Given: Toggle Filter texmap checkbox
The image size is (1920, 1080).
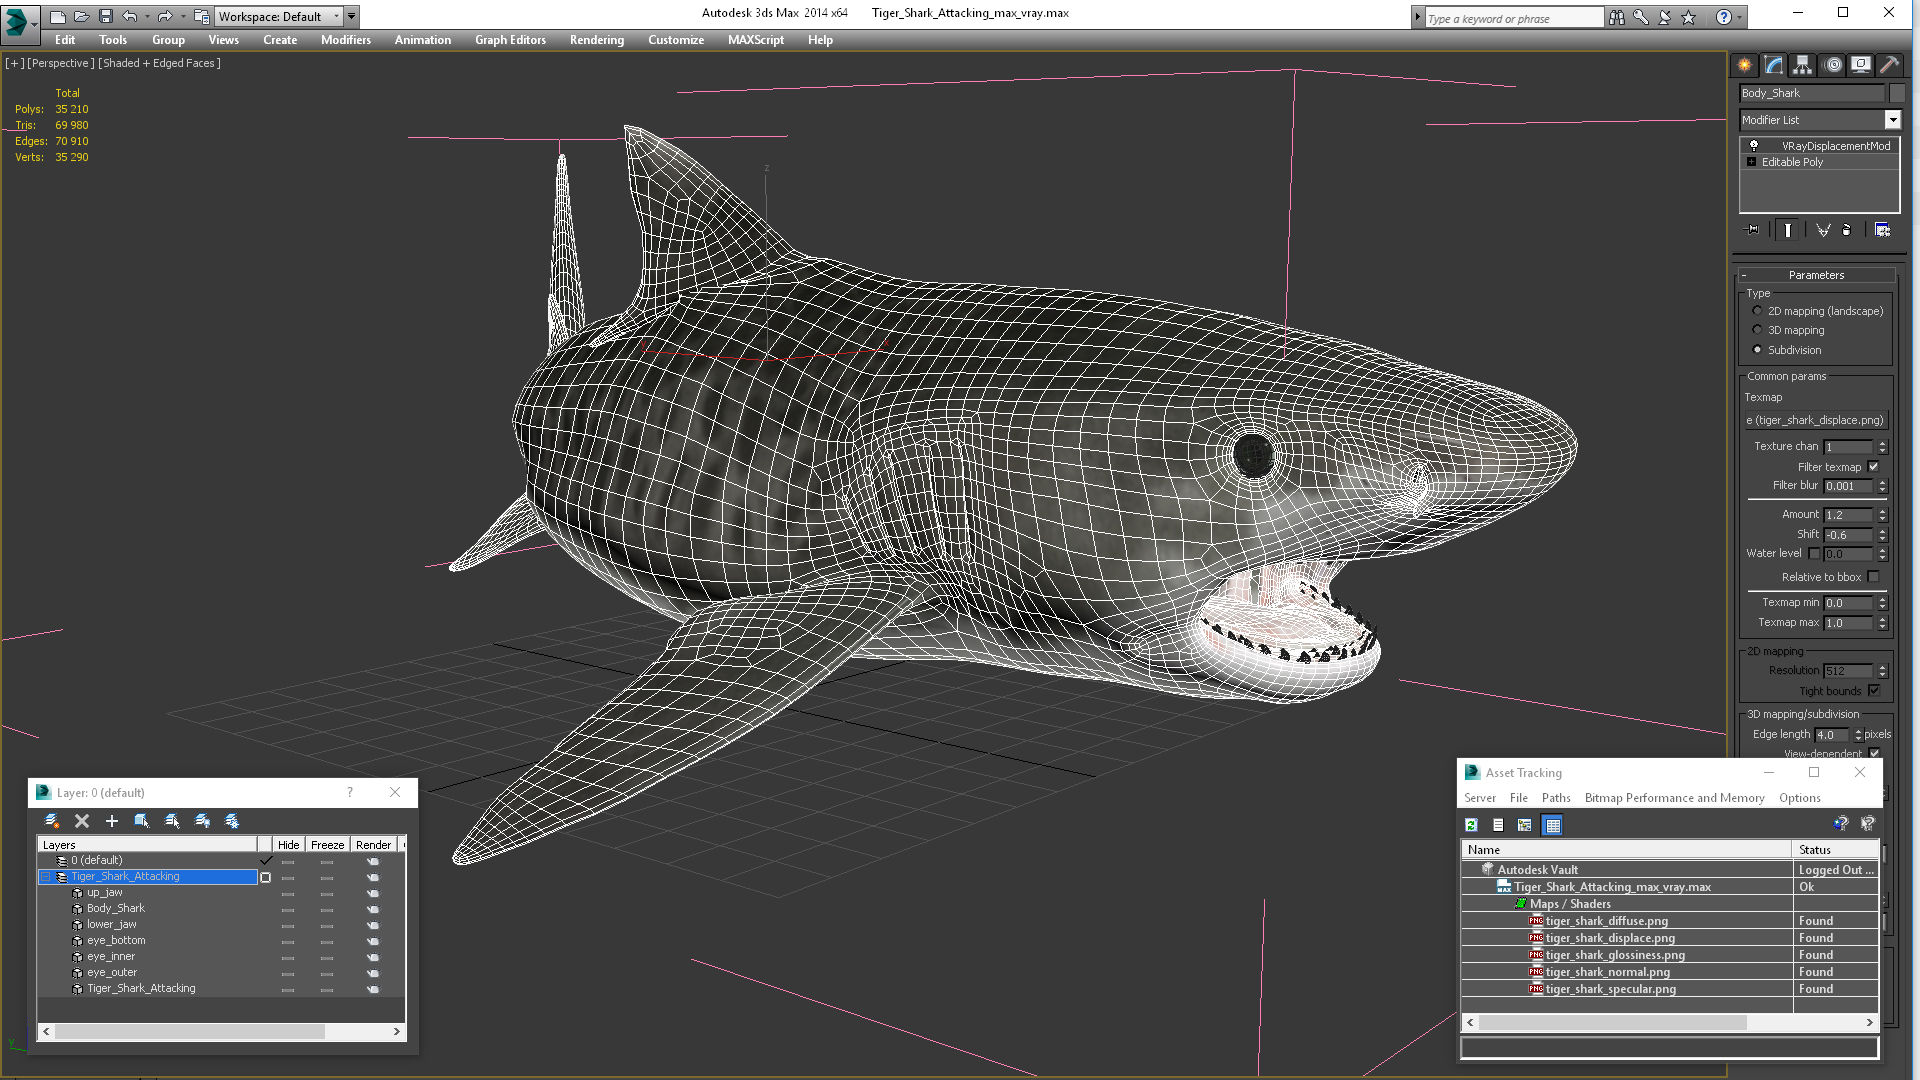Looking at the screenshot, I should 1873,467.
